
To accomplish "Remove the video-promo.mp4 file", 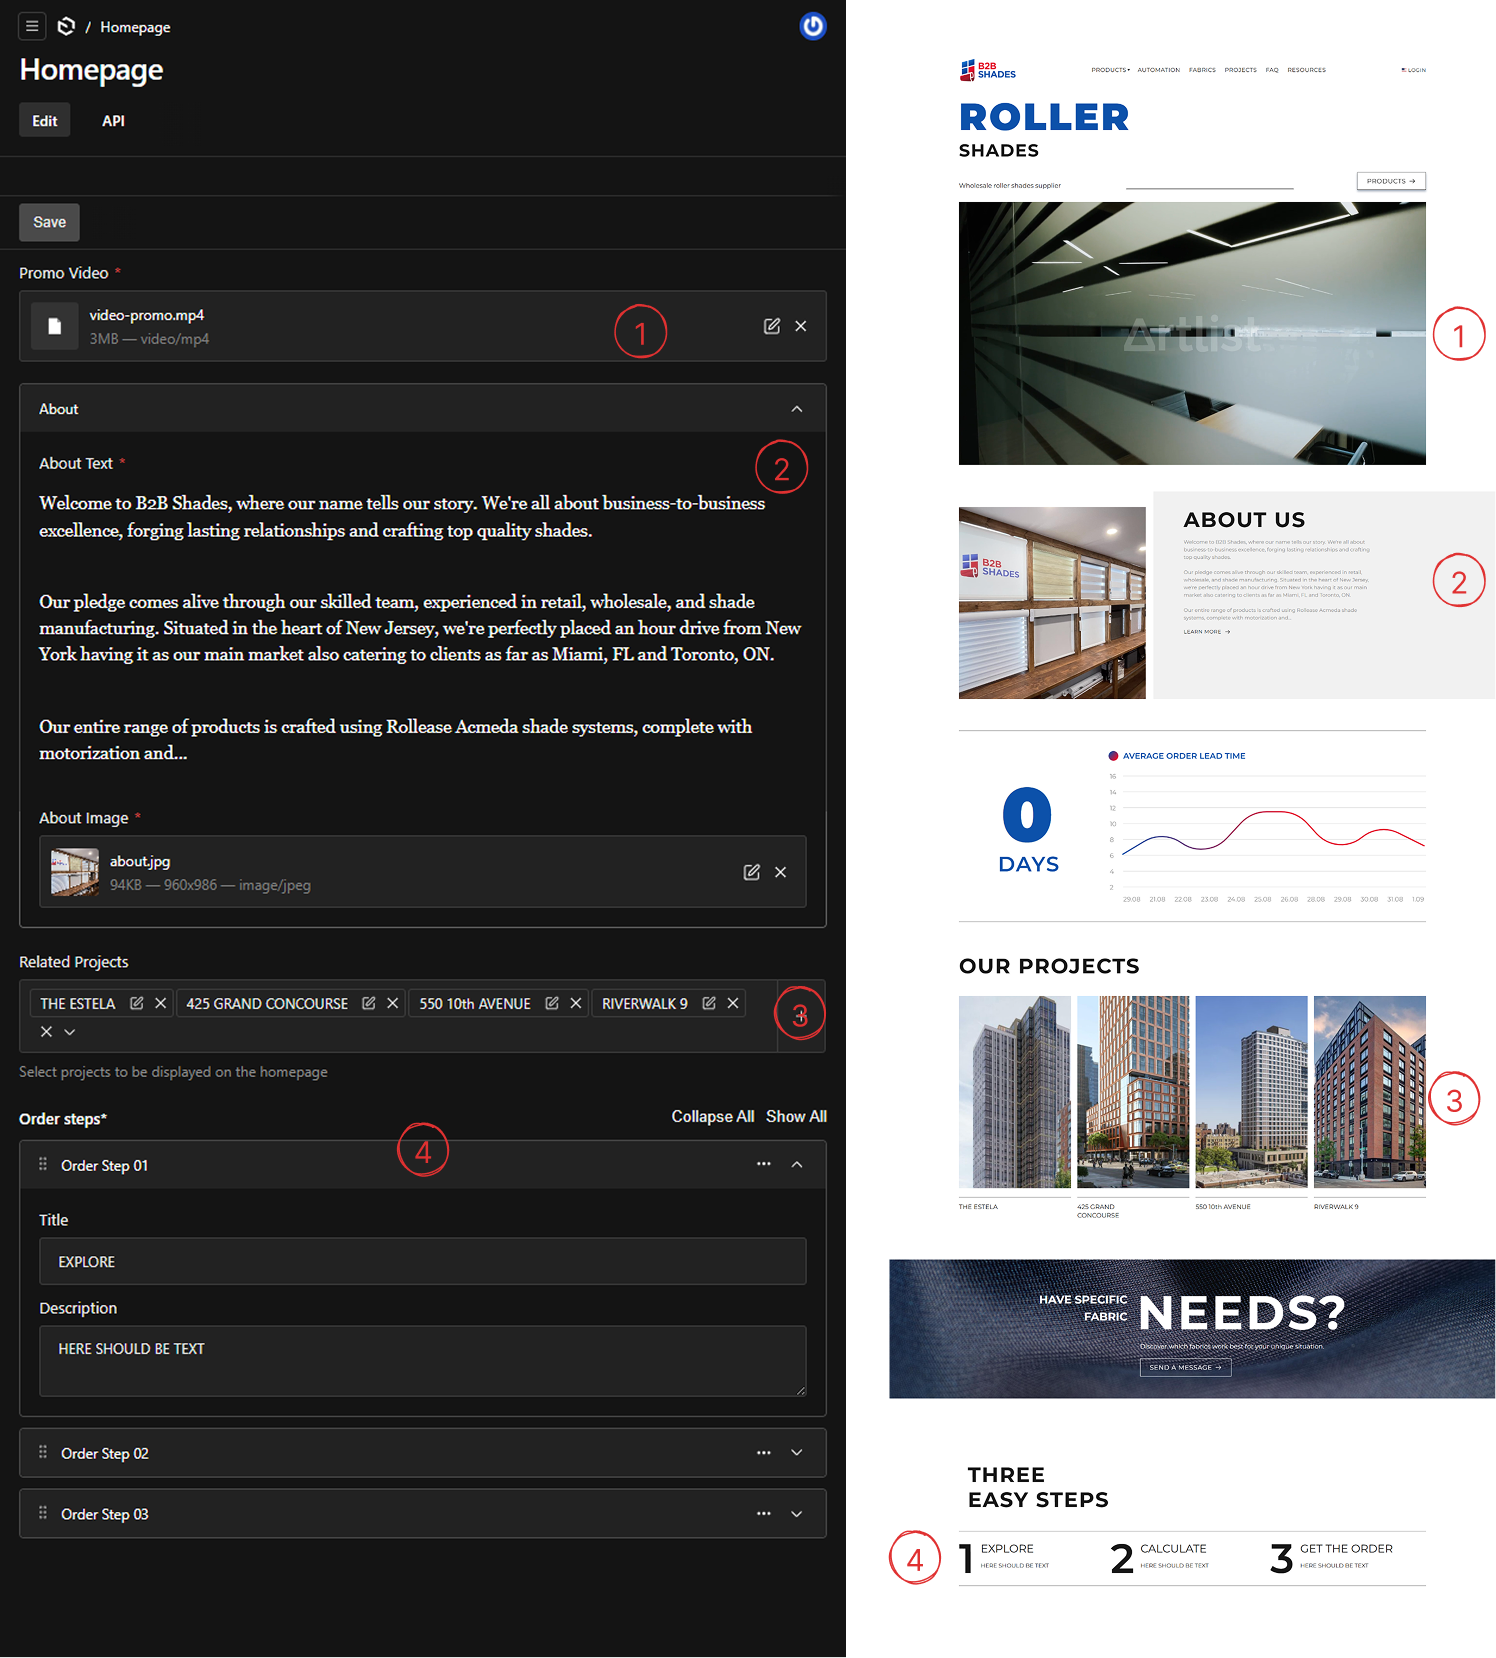I will pyautogui.click(x=801, y=326).
